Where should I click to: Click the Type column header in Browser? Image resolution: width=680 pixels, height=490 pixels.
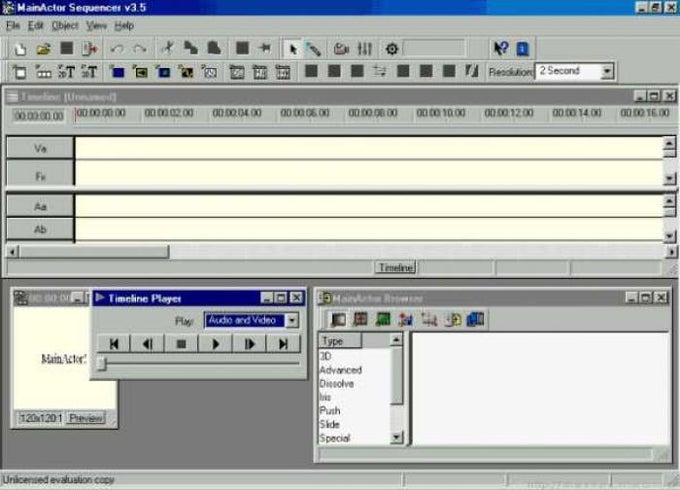(x=340, y=341)
